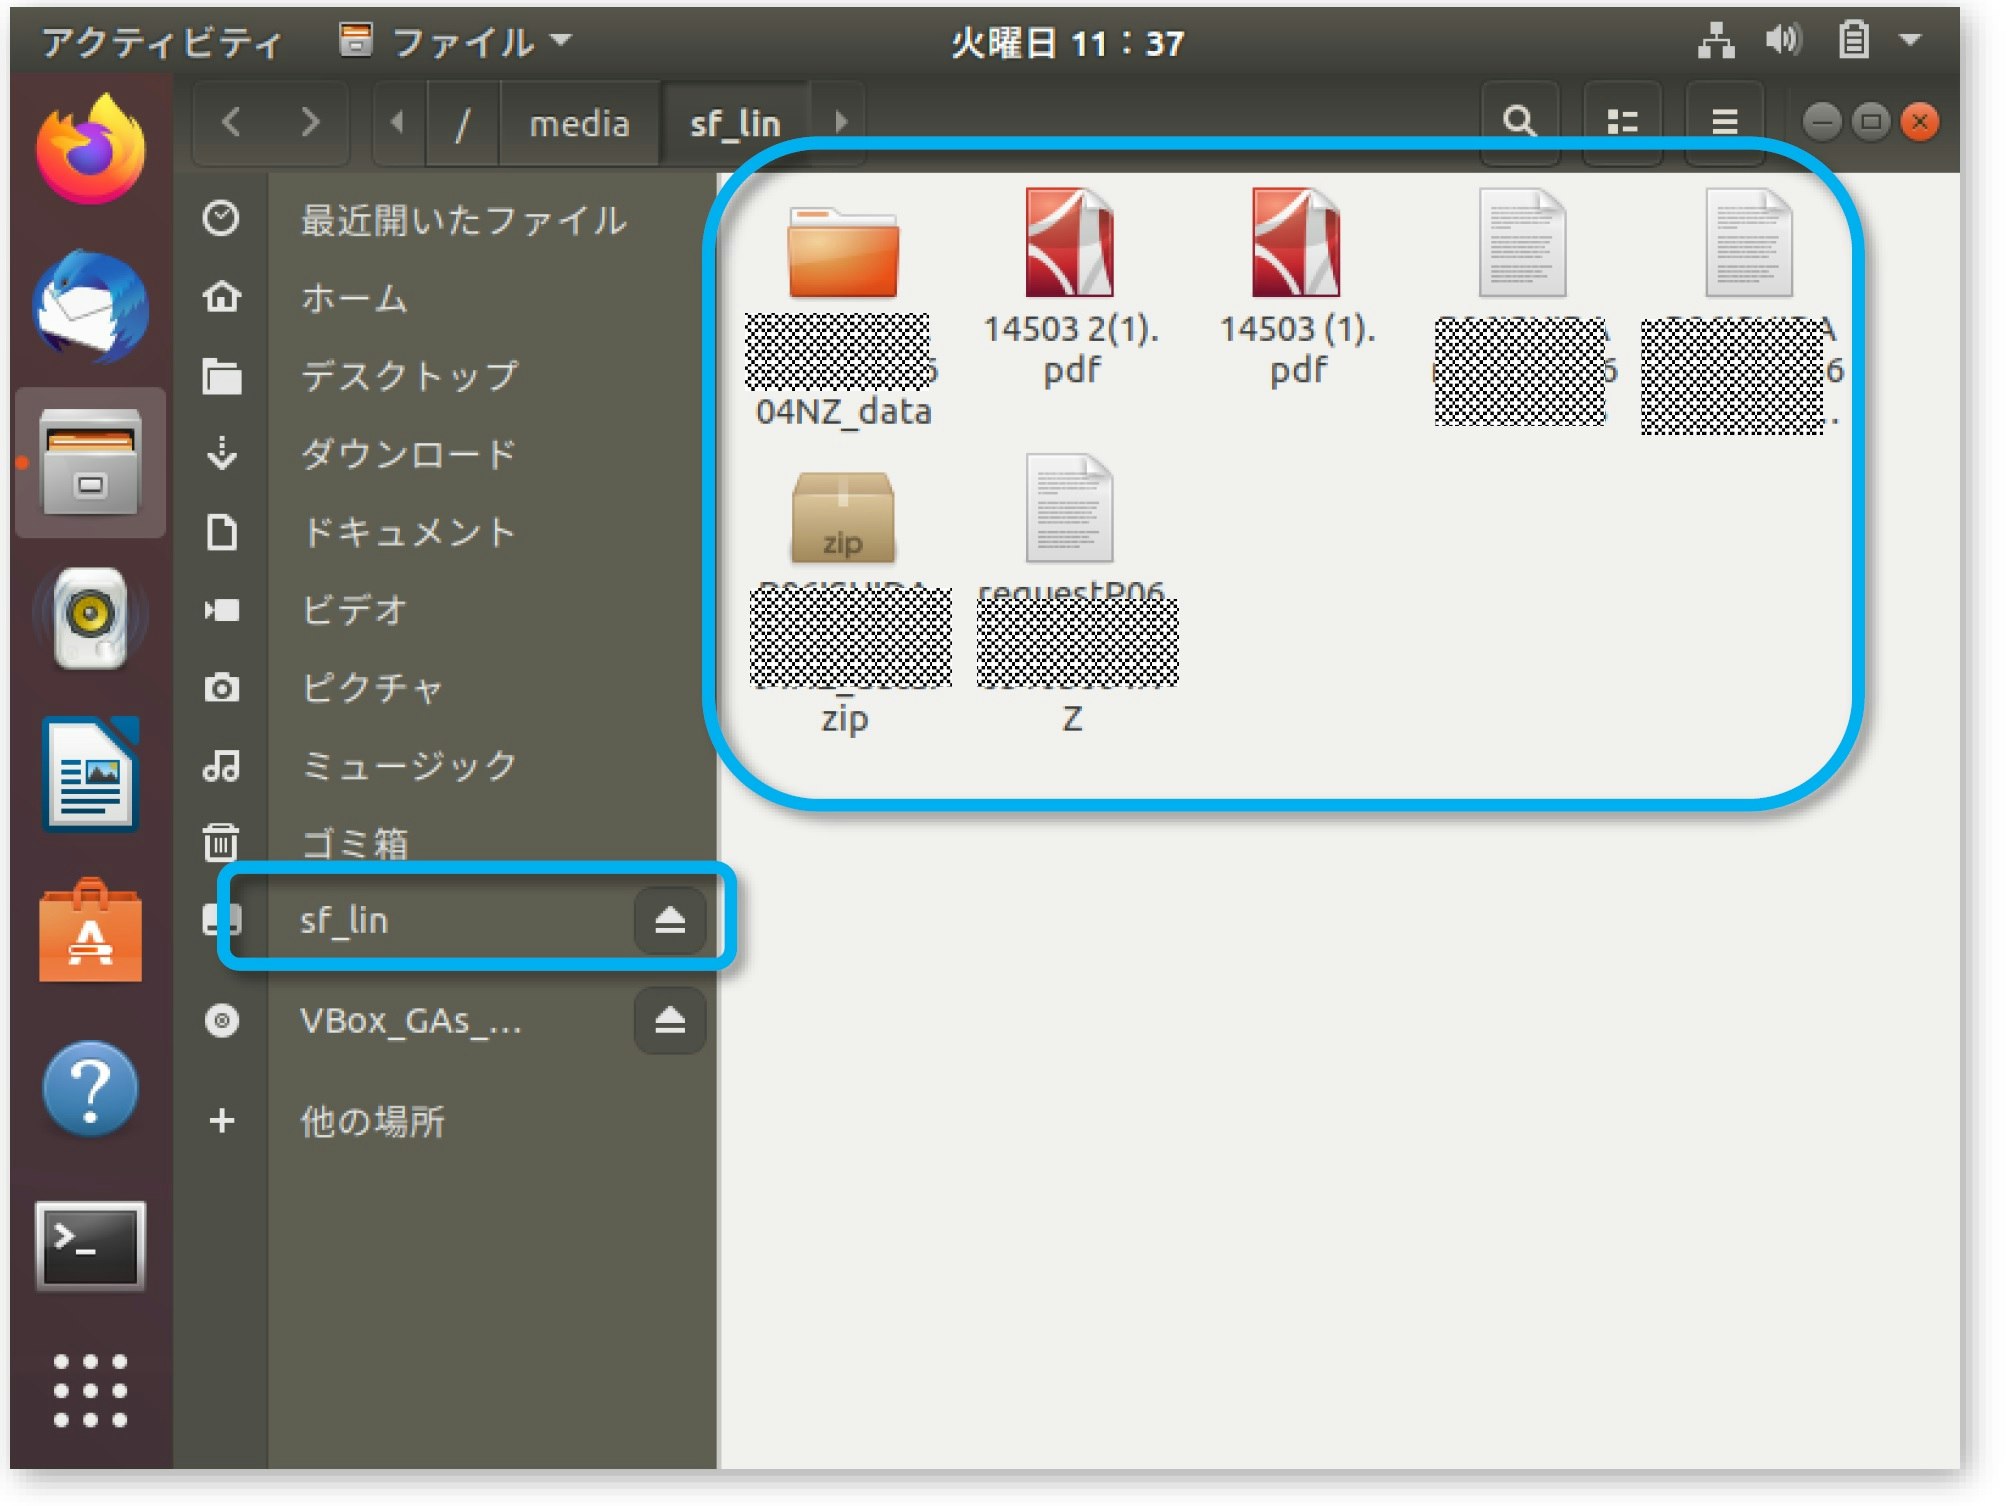Expand path bar with right triangle arrow
The height and width of the screenshot is (1506, 2010).
840,122
